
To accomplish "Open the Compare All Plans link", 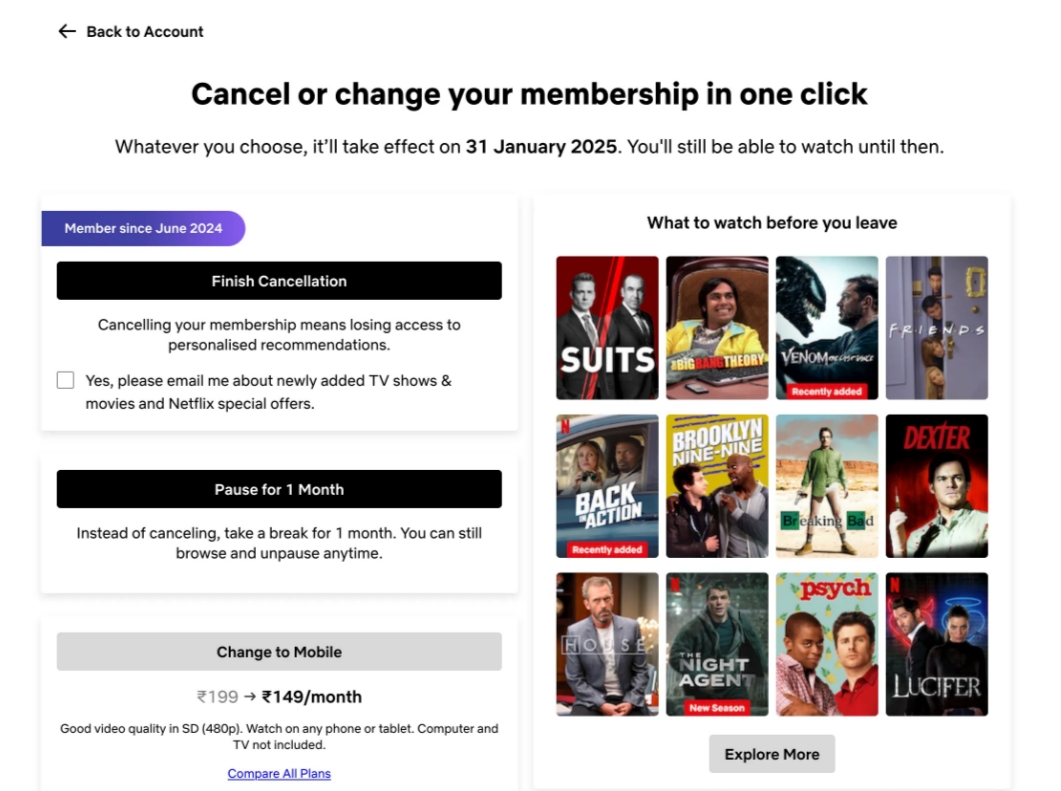I will pos(279,773).
